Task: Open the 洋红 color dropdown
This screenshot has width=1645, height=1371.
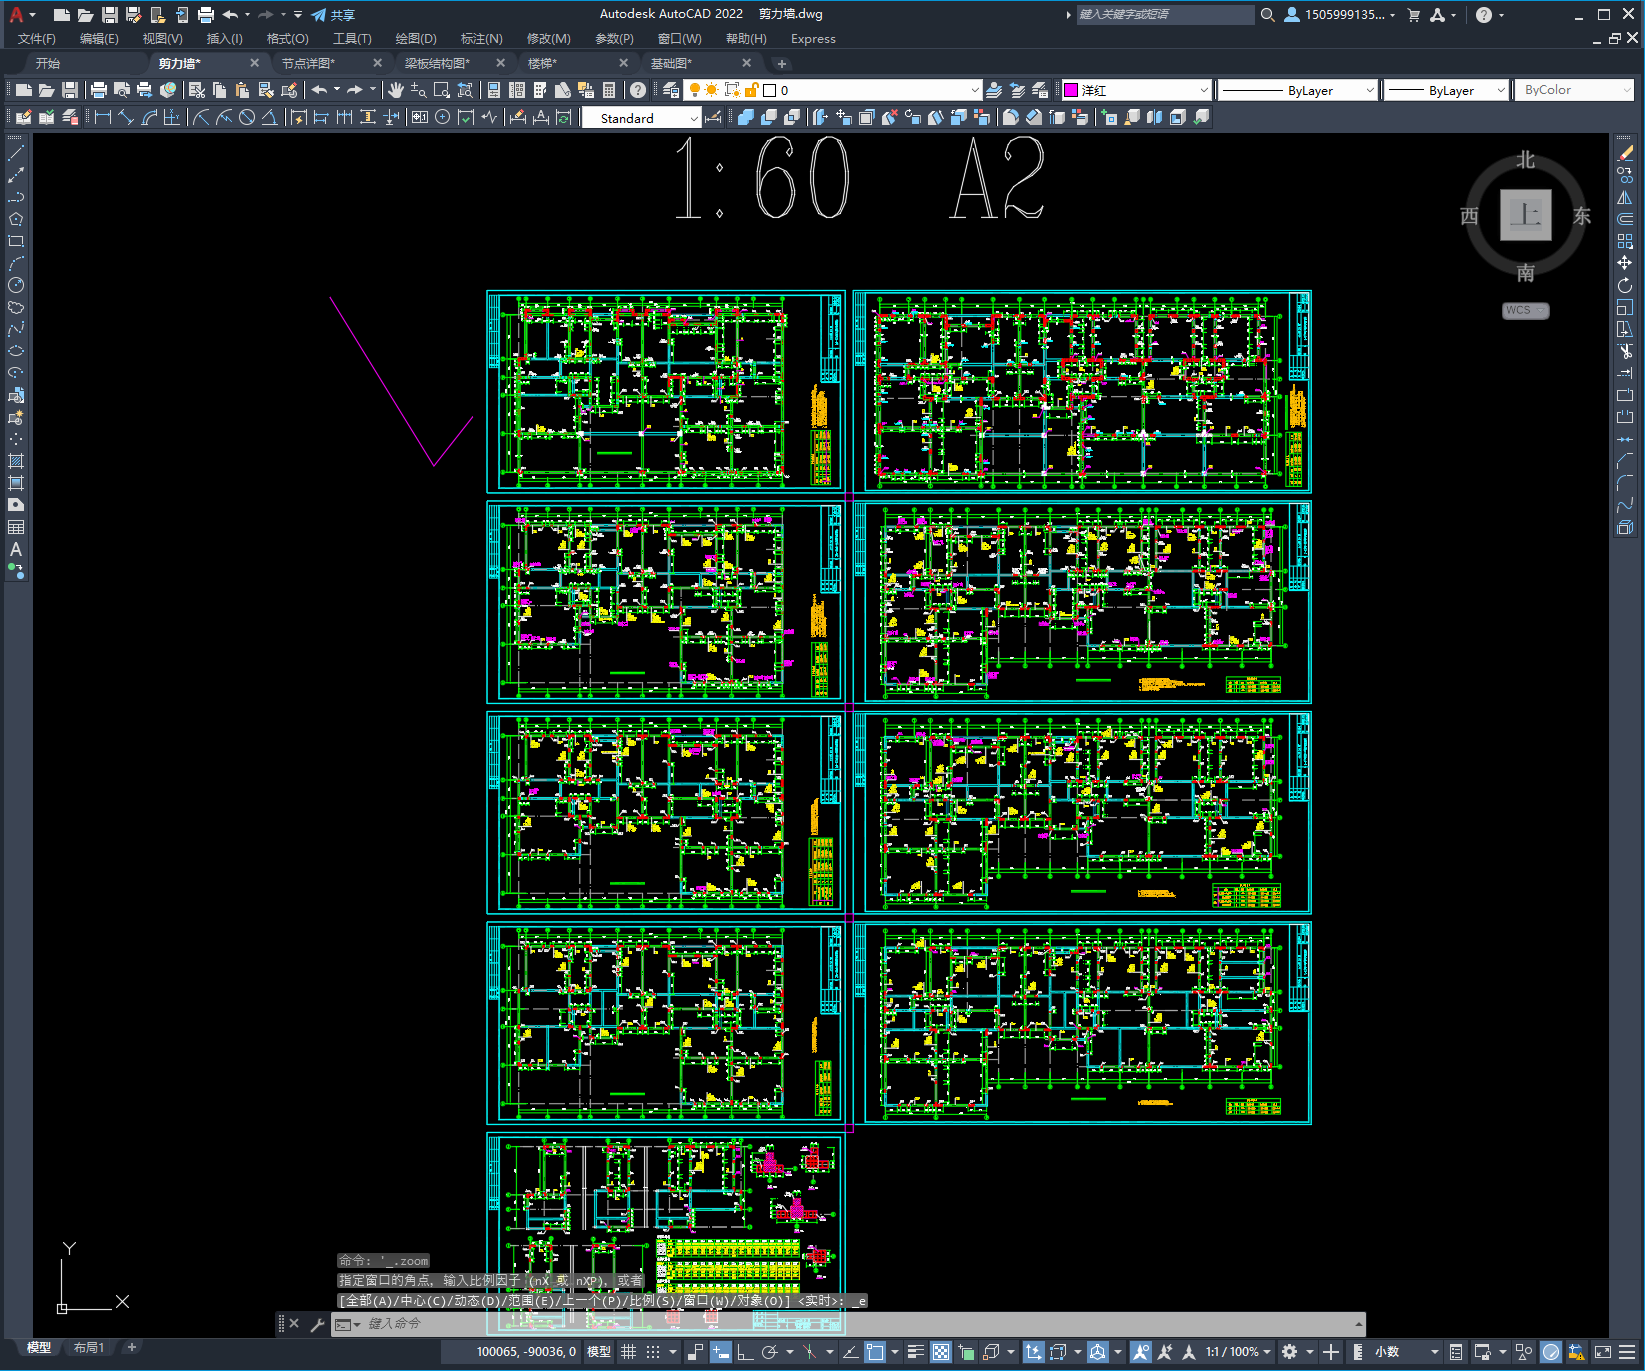Action: click(x=1203, y=90)
